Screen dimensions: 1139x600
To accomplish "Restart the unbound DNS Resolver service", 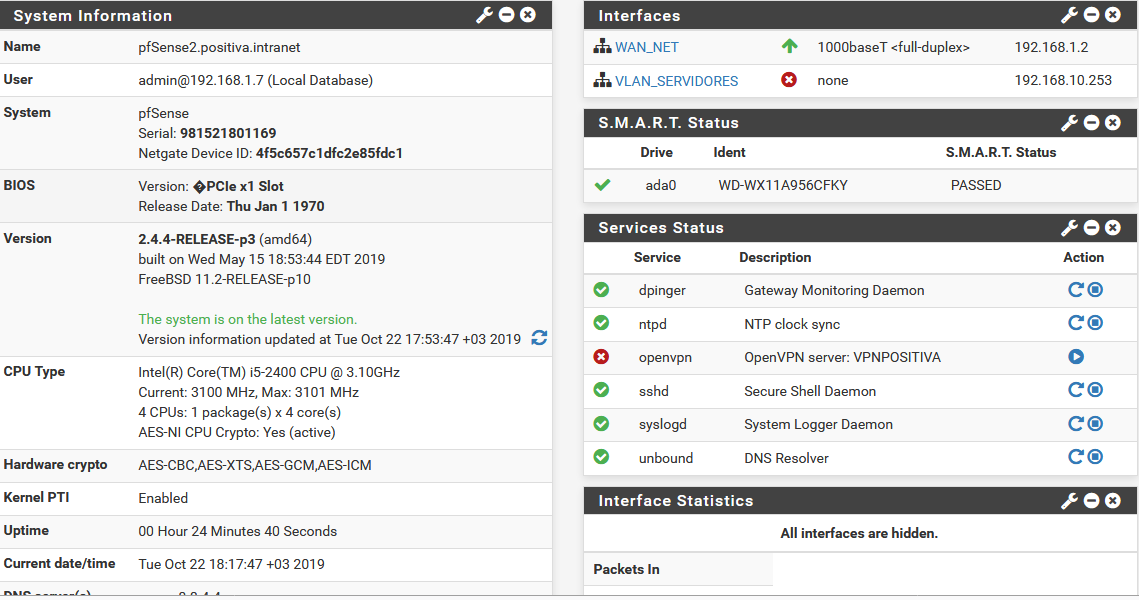I will (1076, 457).
